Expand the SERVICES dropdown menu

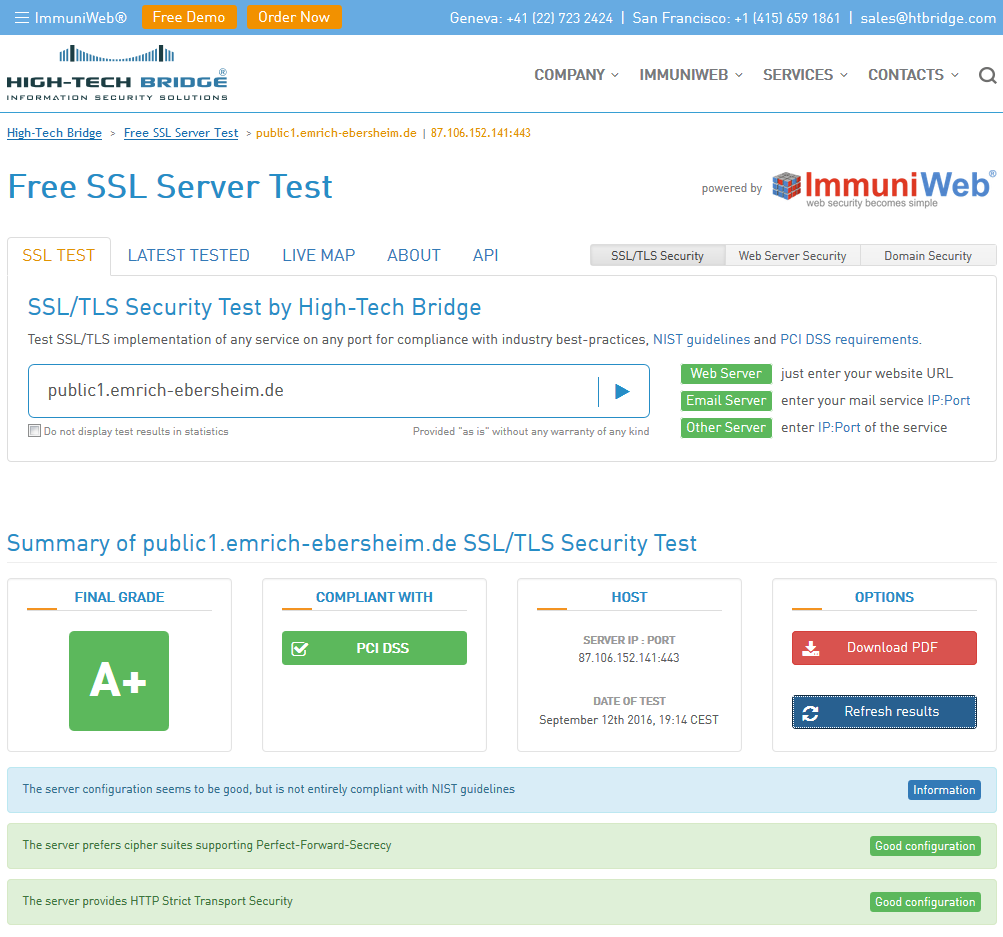[x=805, y=75]
